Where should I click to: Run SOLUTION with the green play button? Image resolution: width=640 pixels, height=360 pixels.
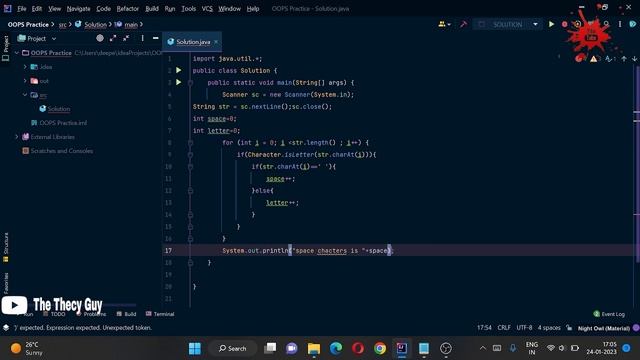[551, 24]
